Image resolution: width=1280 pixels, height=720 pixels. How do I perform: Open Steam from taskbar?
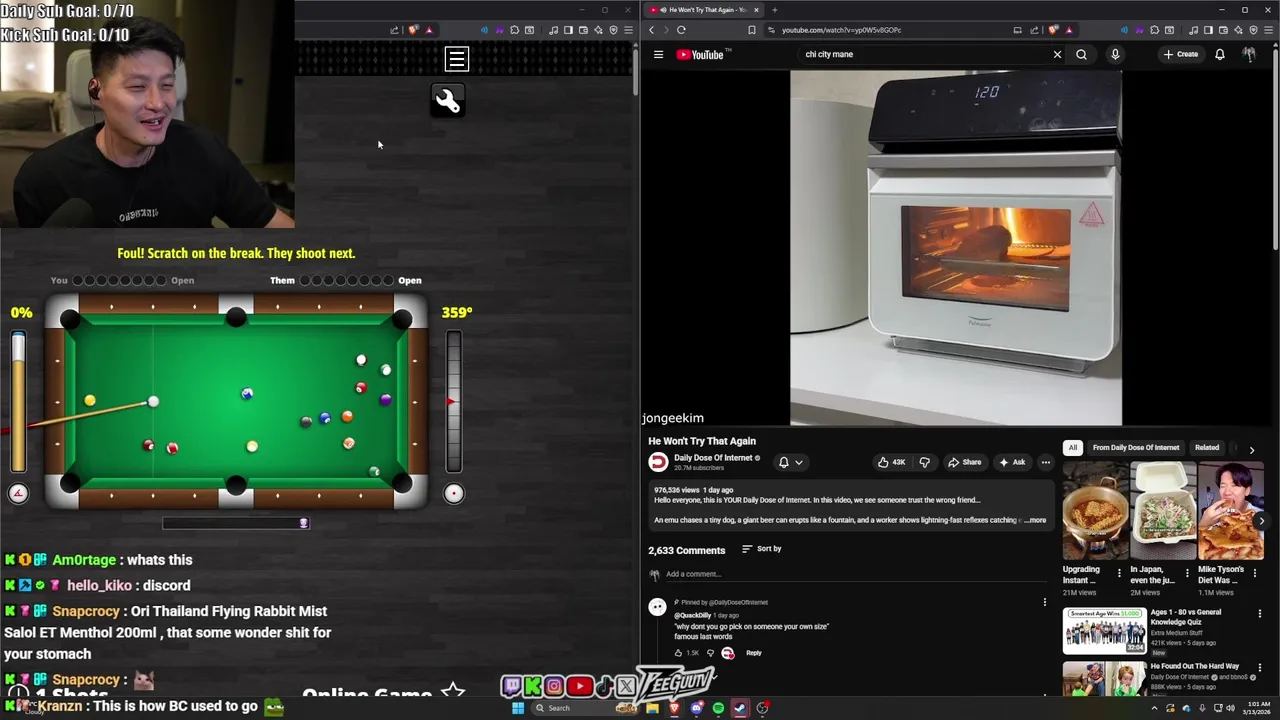[x=740, y=708]
